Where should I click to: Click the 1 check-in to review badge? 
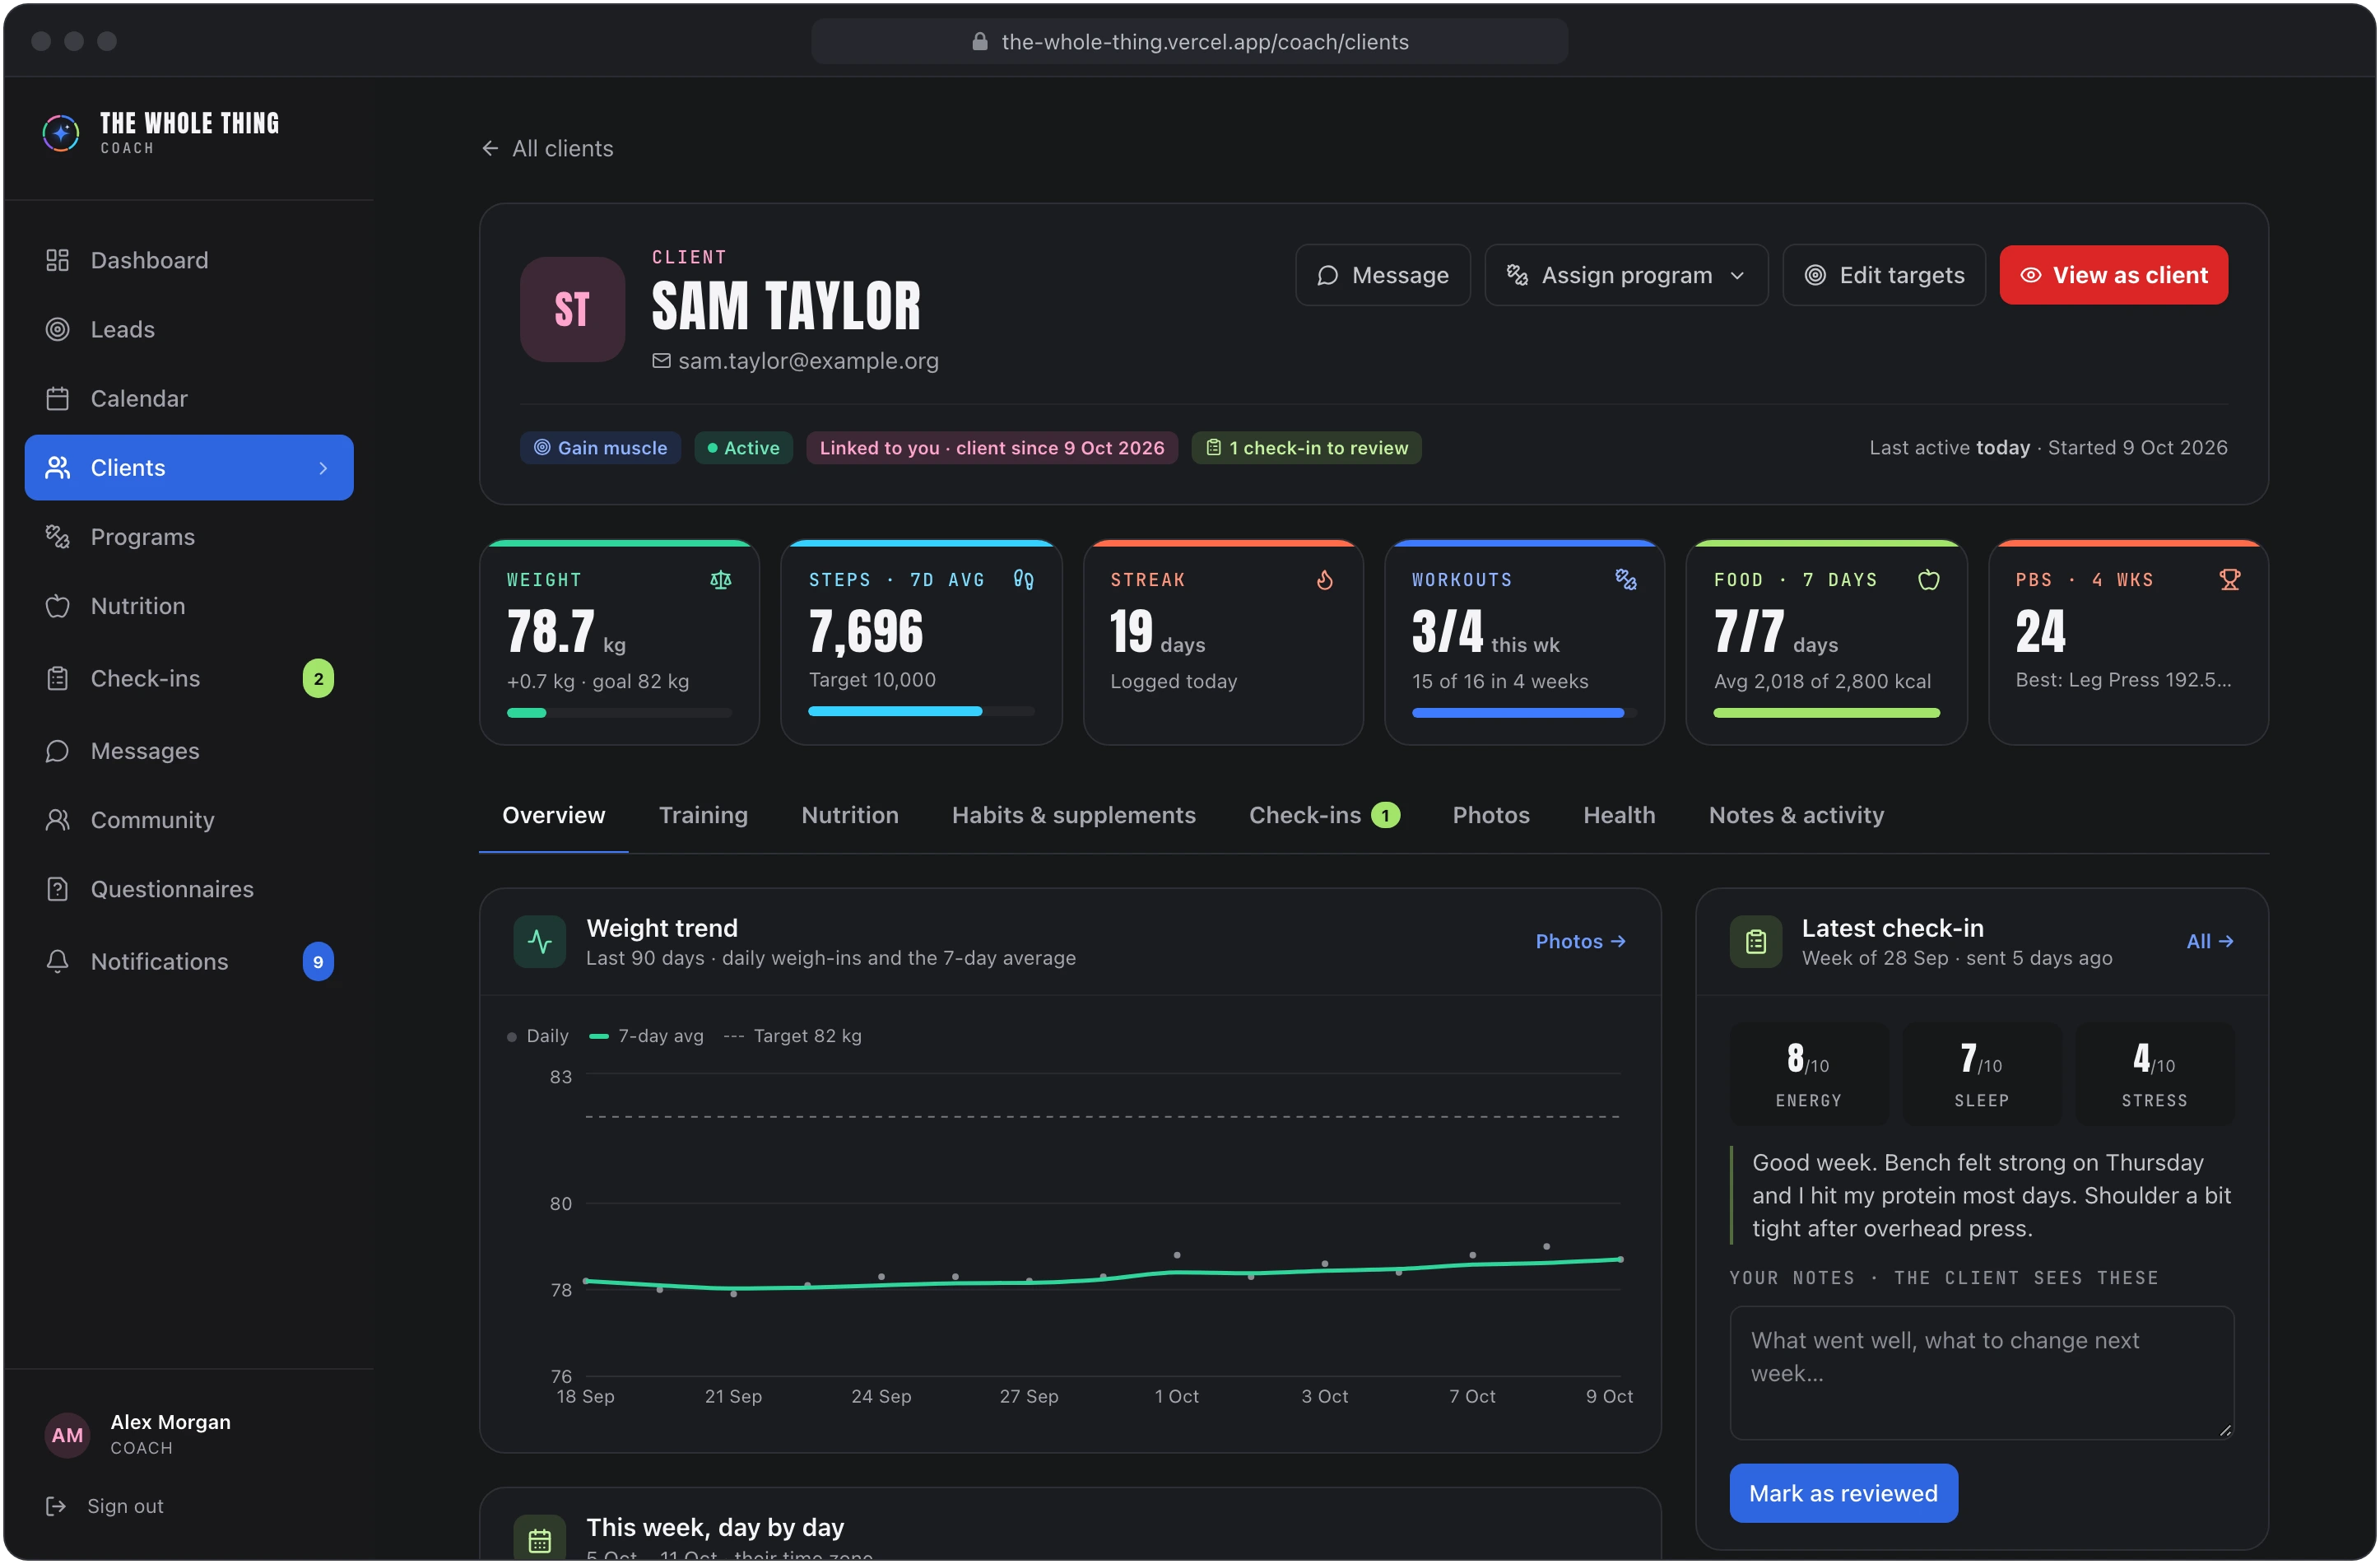pyautogui.click(x=1306, y=448)
